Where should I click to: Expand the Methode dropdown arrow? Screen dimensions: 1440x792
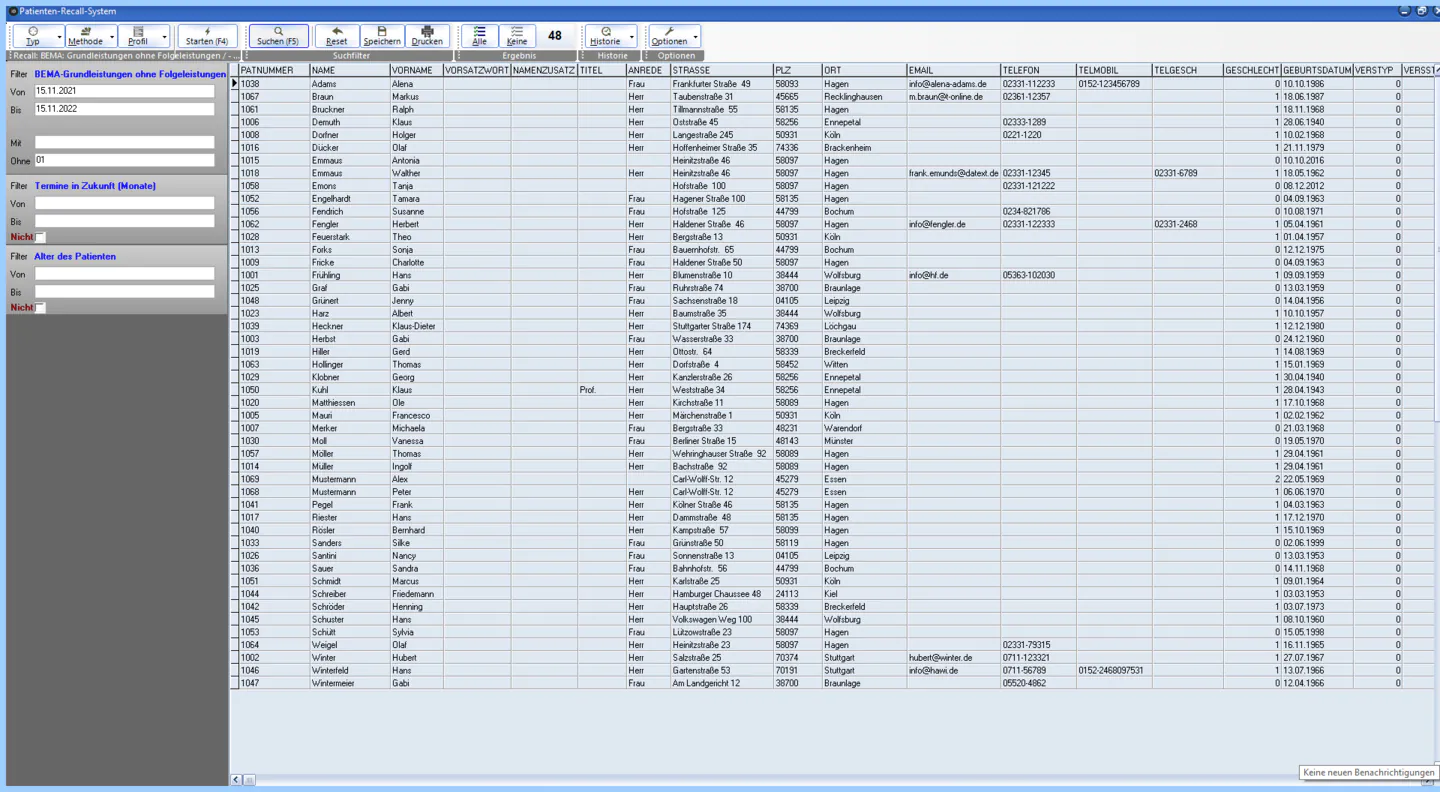coord(112,37)
